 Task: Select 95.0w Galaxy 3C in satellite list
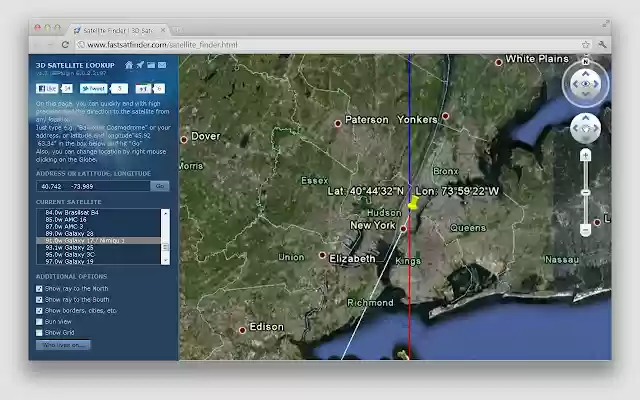[x=98, y=254]
